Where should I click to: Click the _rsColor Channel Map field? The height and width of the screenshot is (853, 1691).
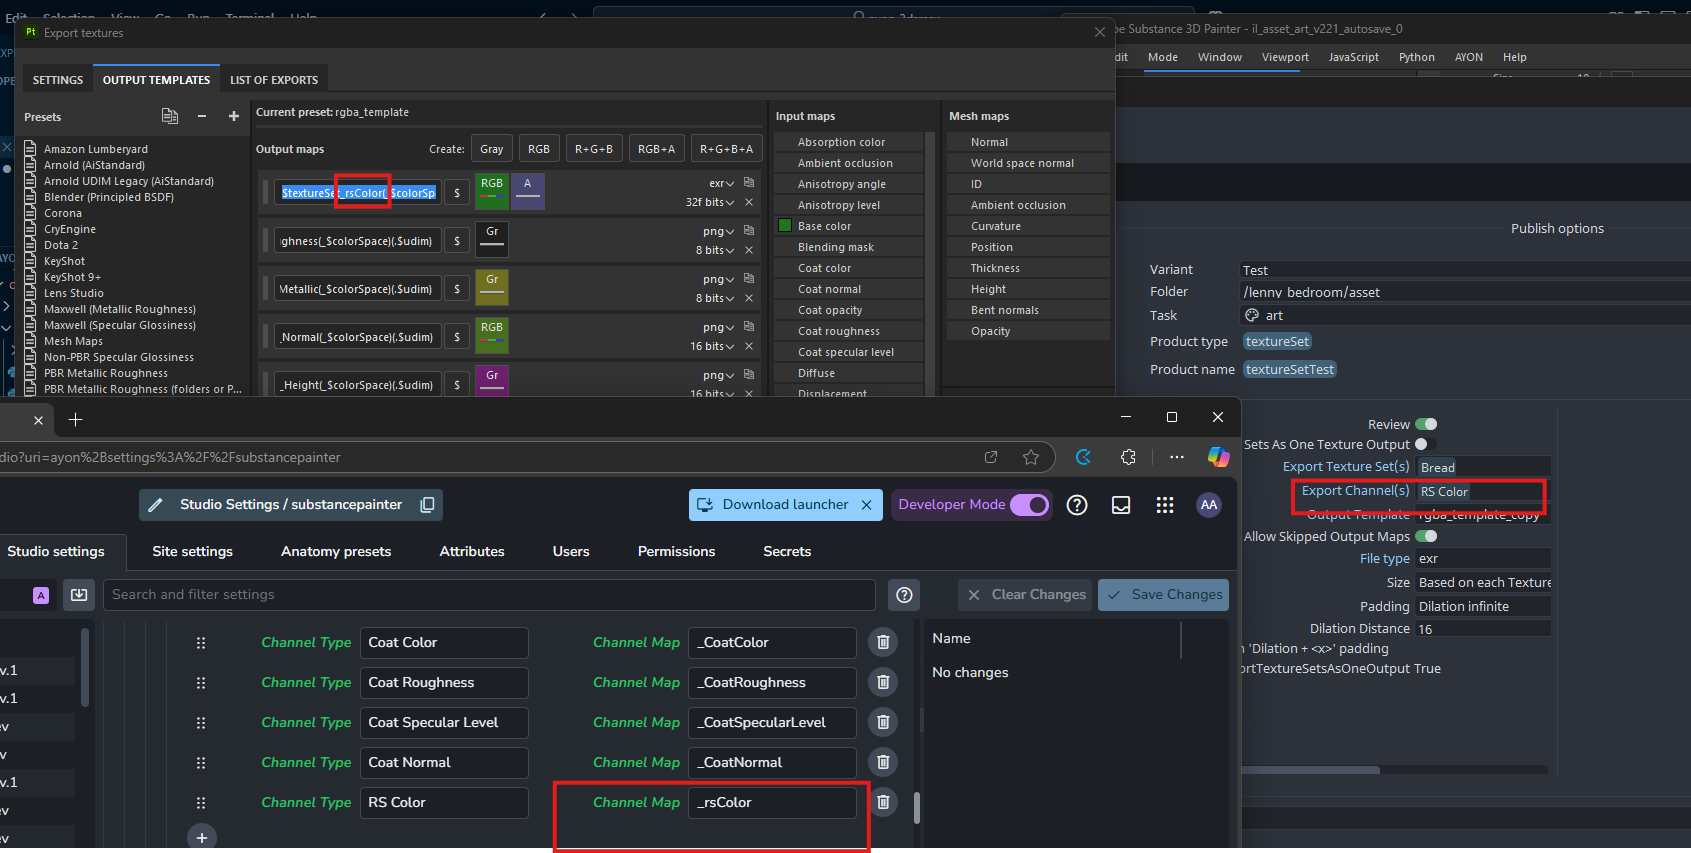tap(772, 803)
